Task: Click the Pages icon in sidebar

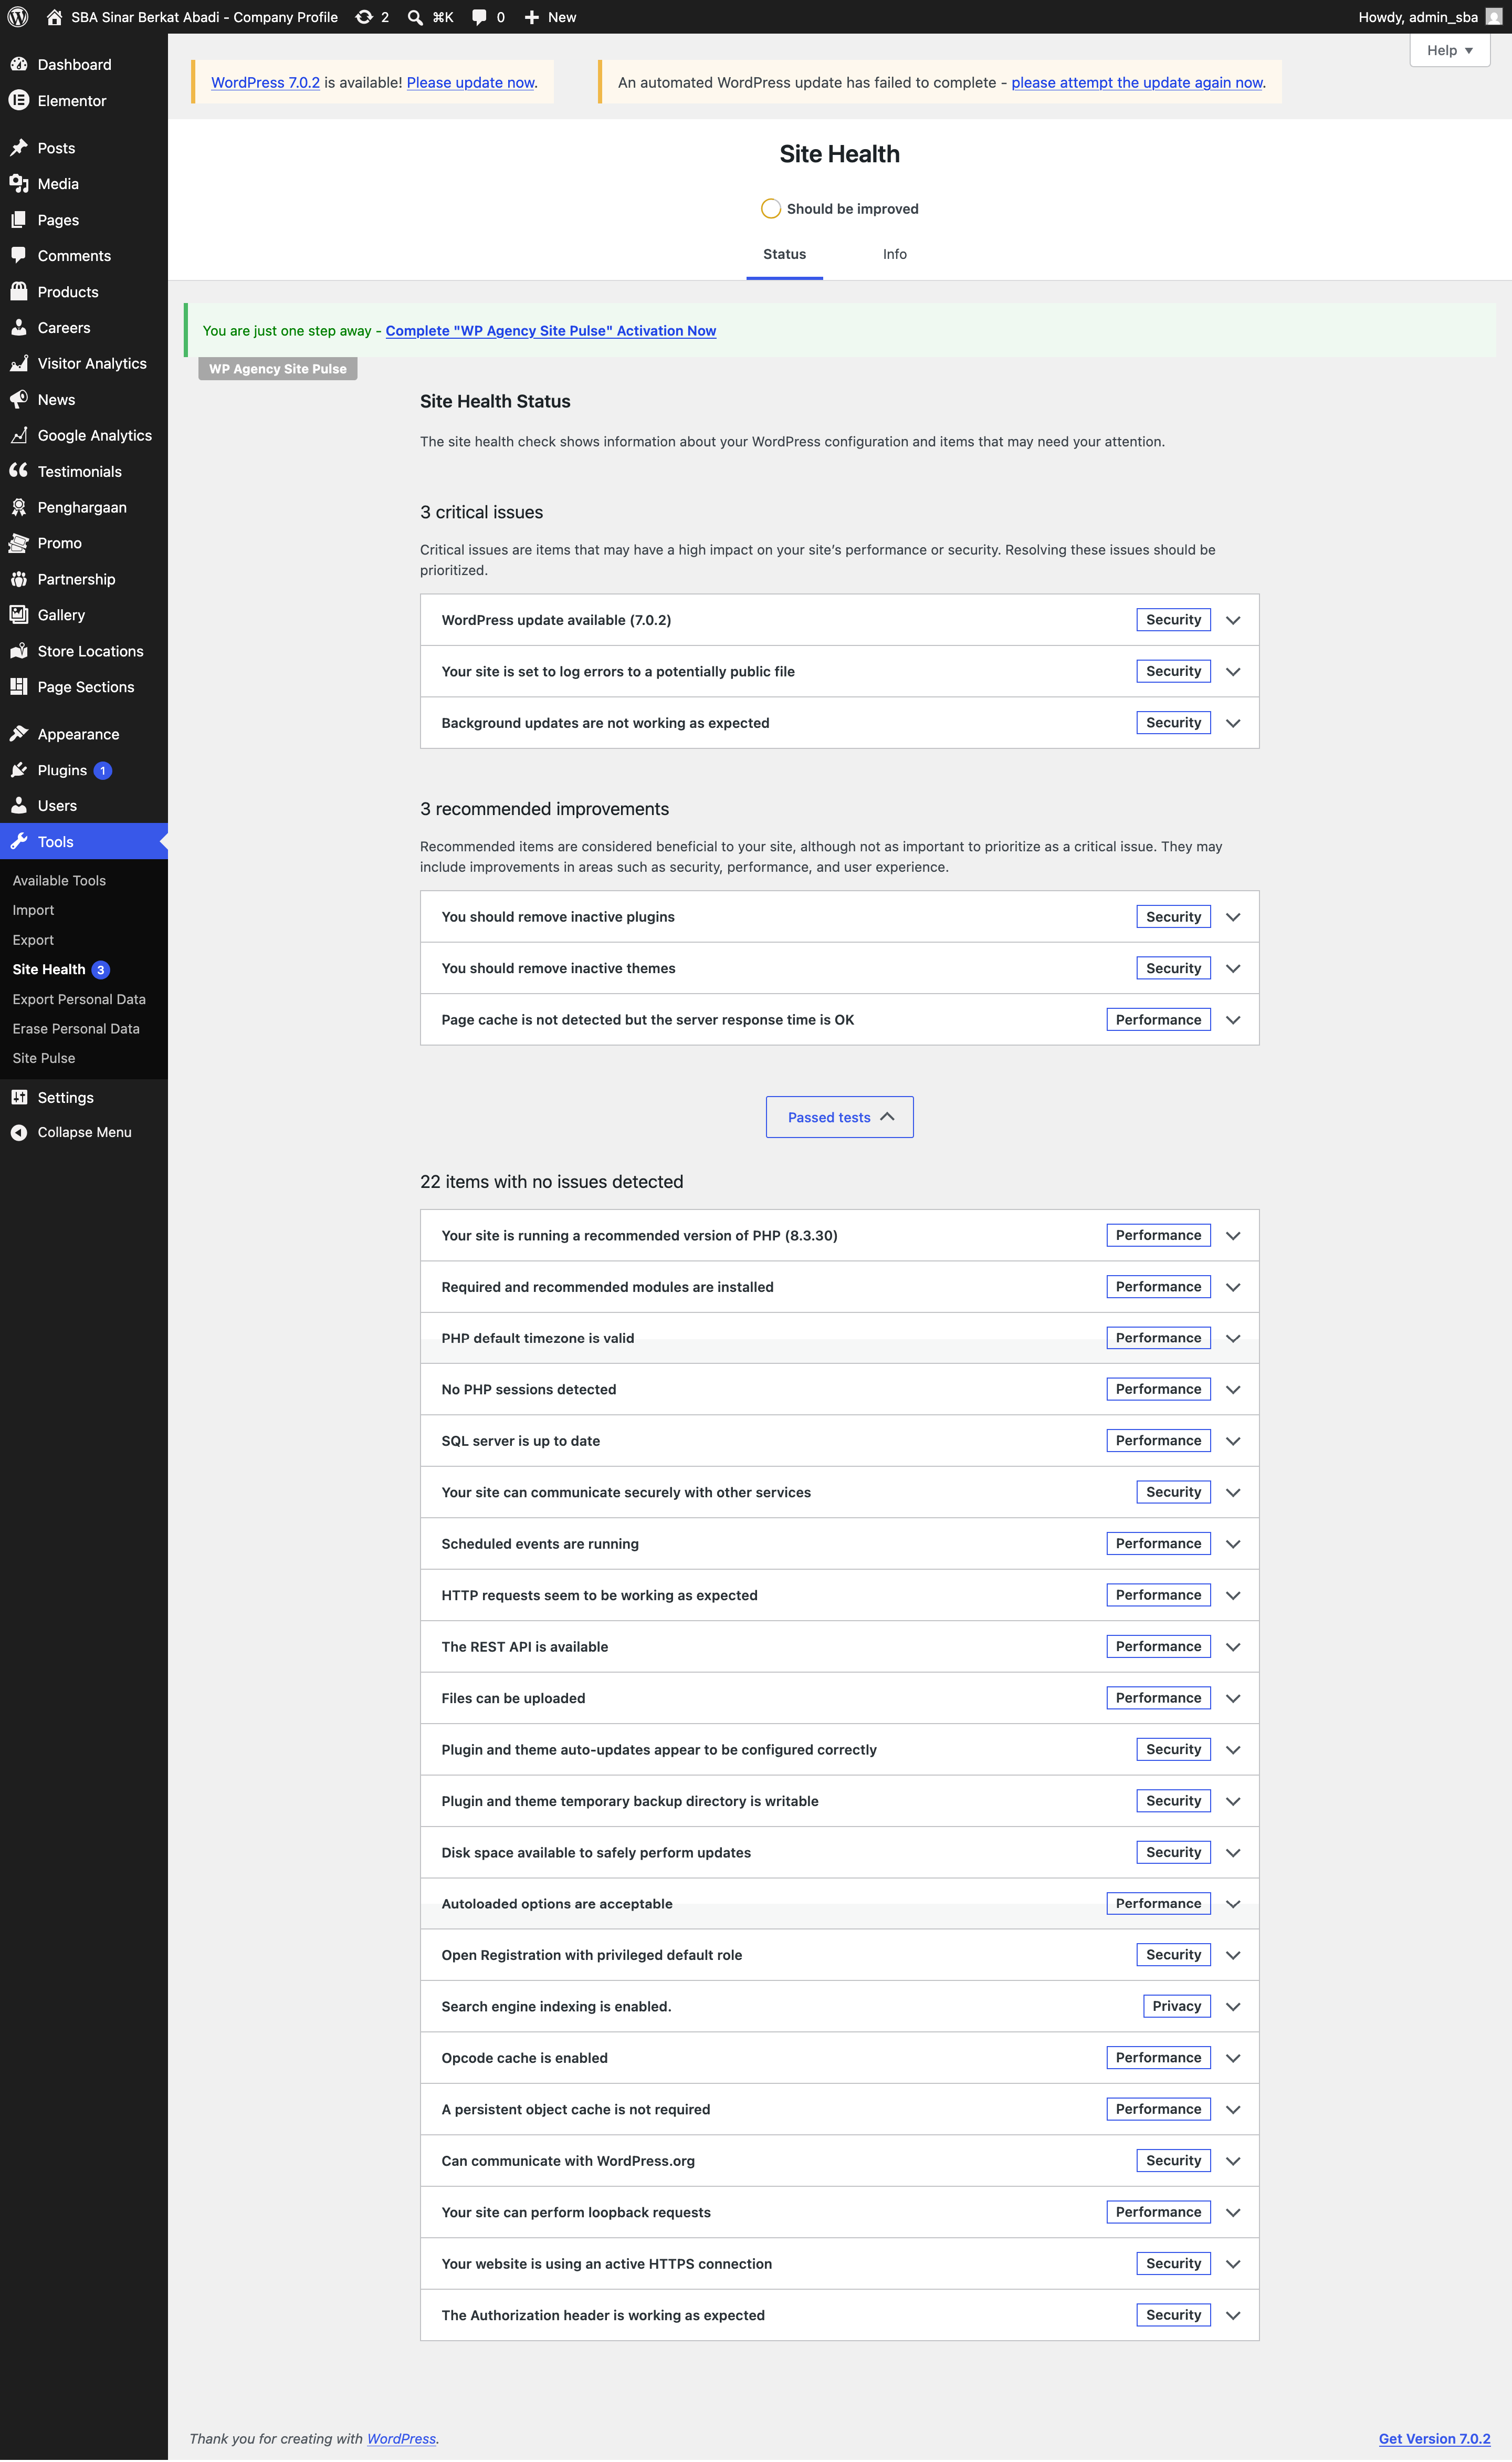Action: pos(19,220)
